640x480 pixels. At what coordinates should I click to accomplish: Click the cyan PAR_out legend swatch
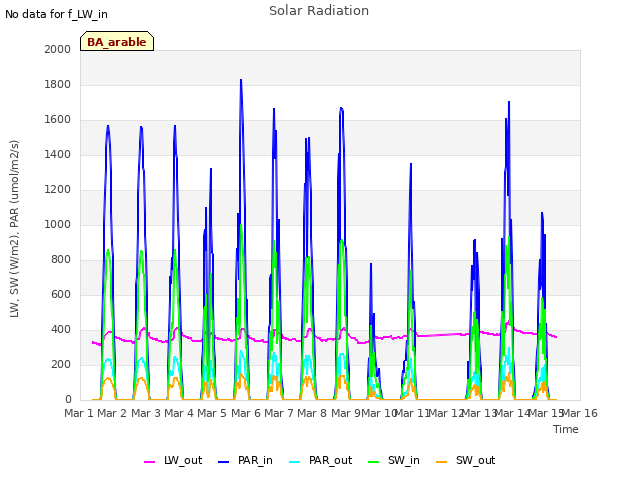294,462
